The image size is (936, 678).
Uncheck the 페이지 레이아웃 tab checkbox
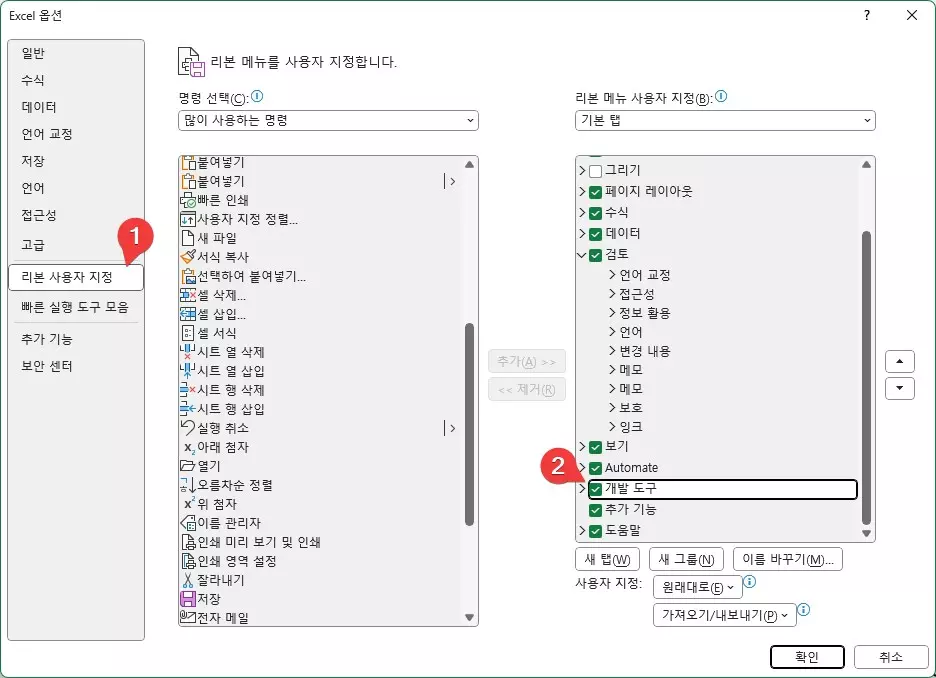(x=595, y=192)
